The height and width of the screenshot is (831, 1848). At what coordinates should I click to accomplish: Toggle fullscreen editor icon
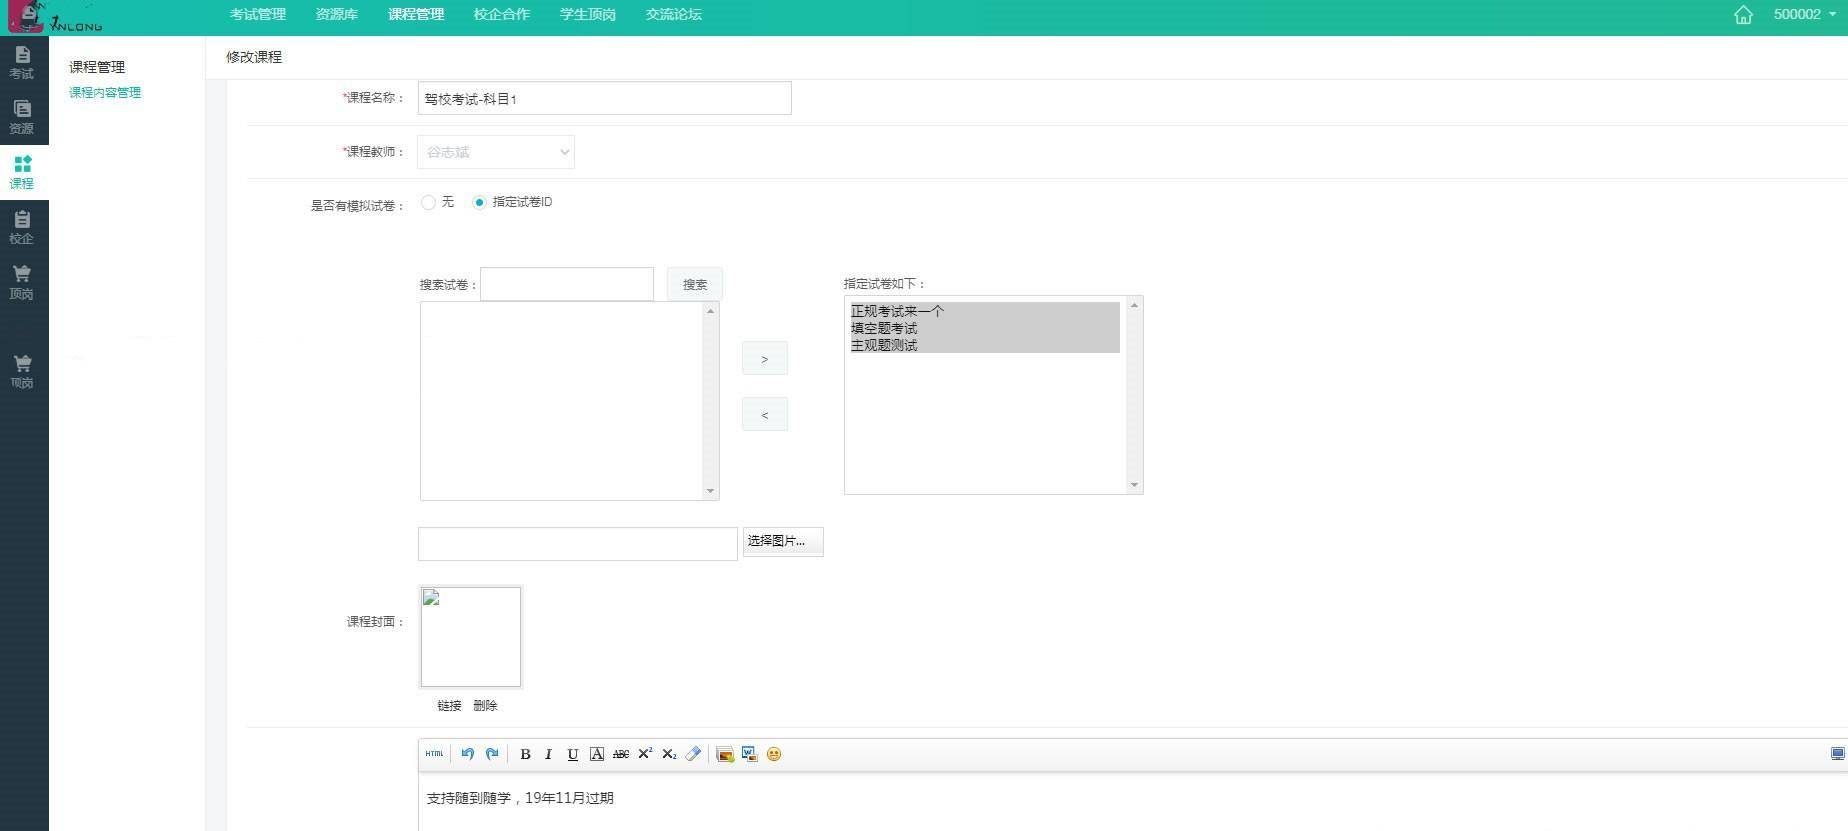pos(1837,754)
